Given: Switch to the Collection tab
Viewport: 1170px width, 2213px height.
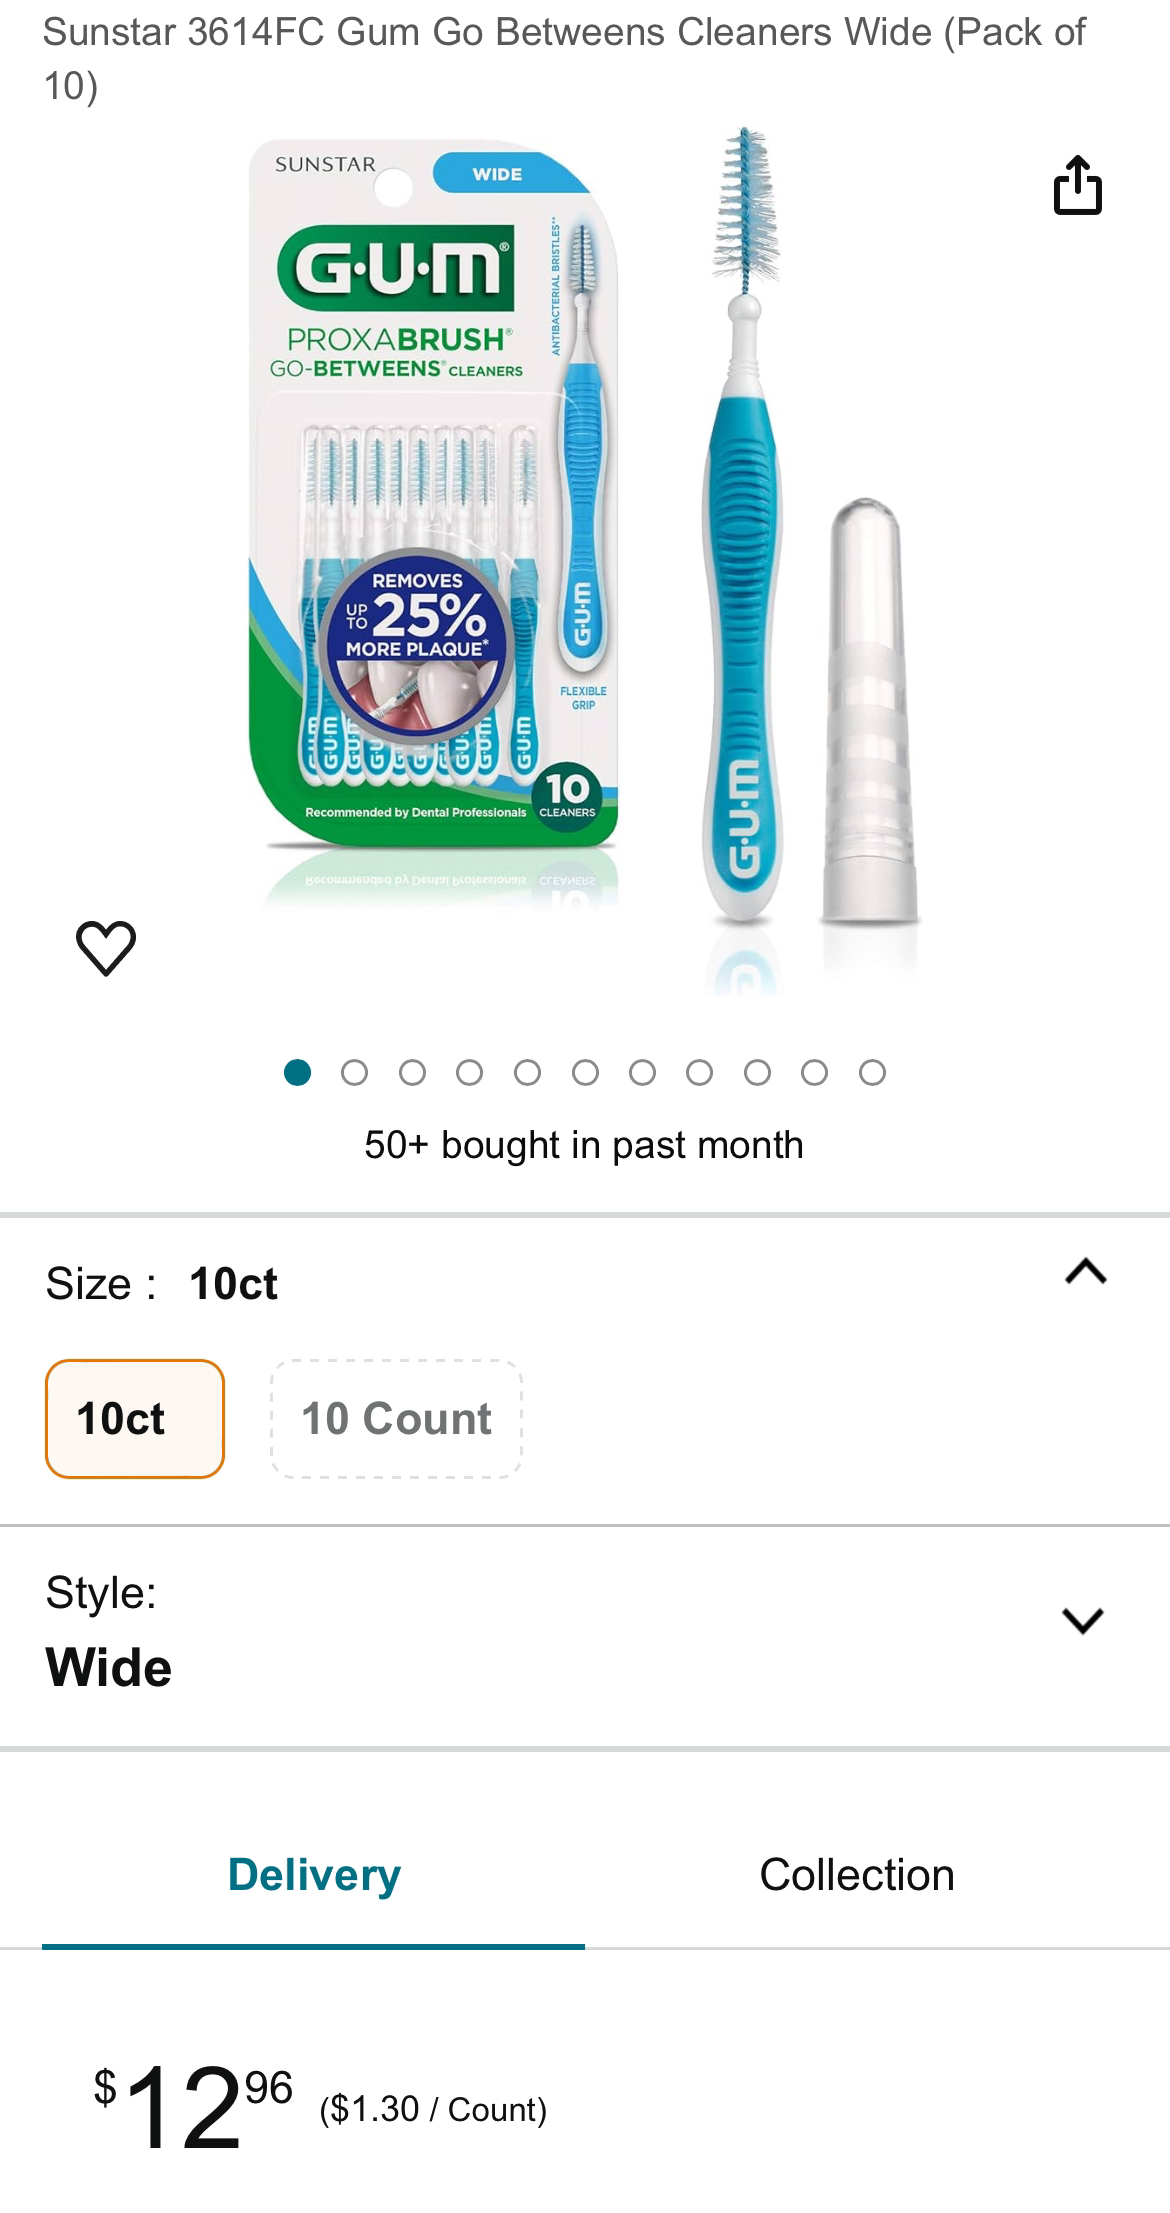Looking at the screenshot, I should [858, 1874].
